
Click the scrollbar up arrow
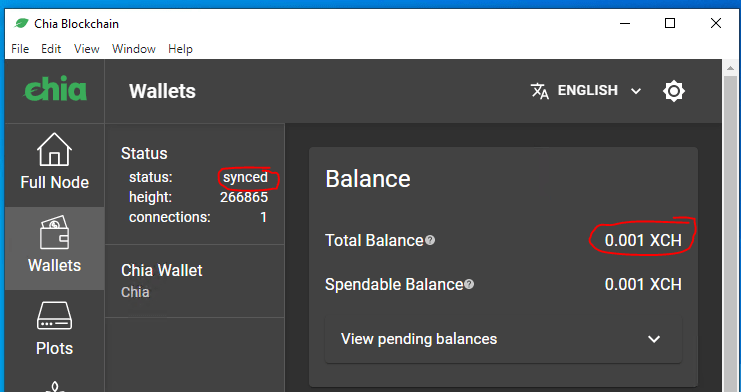(x=731, y=68)
